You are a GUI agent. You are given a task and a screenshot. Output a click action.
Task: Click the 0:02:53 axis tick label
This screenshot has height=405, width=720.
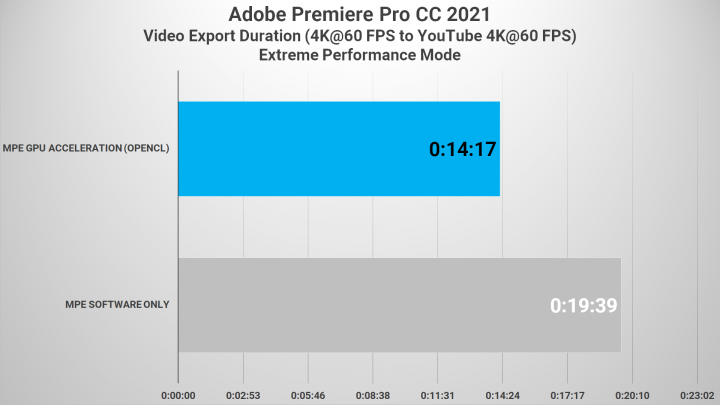coord(243,395)
